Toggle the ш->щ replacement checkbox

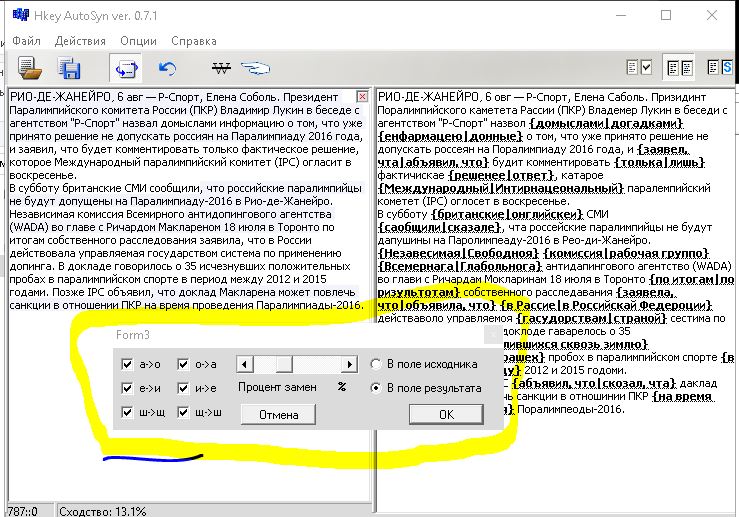pyautogui.click(x=127, y=413)
